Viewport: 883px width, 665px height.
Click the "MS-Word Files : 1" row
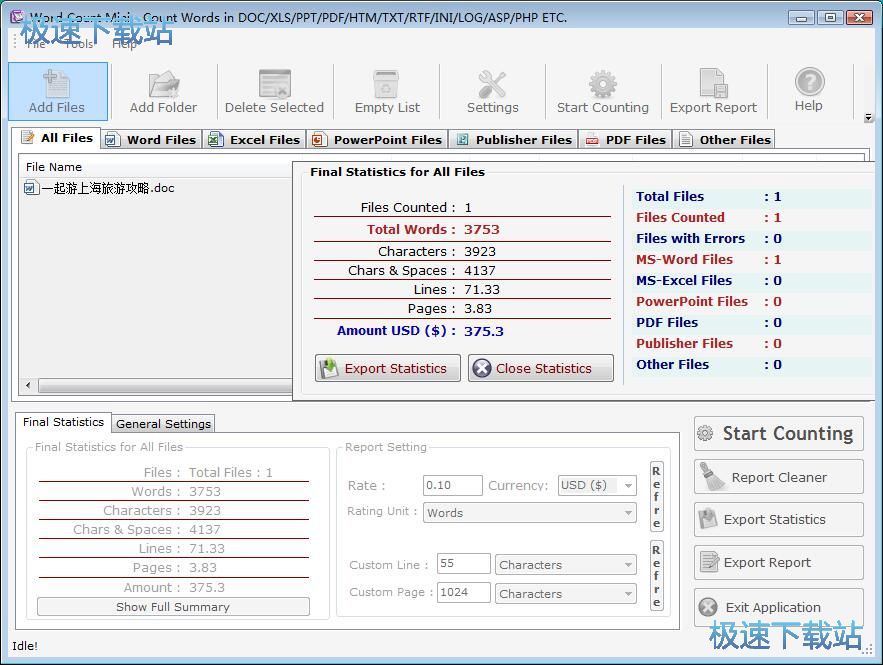(708, 260)
